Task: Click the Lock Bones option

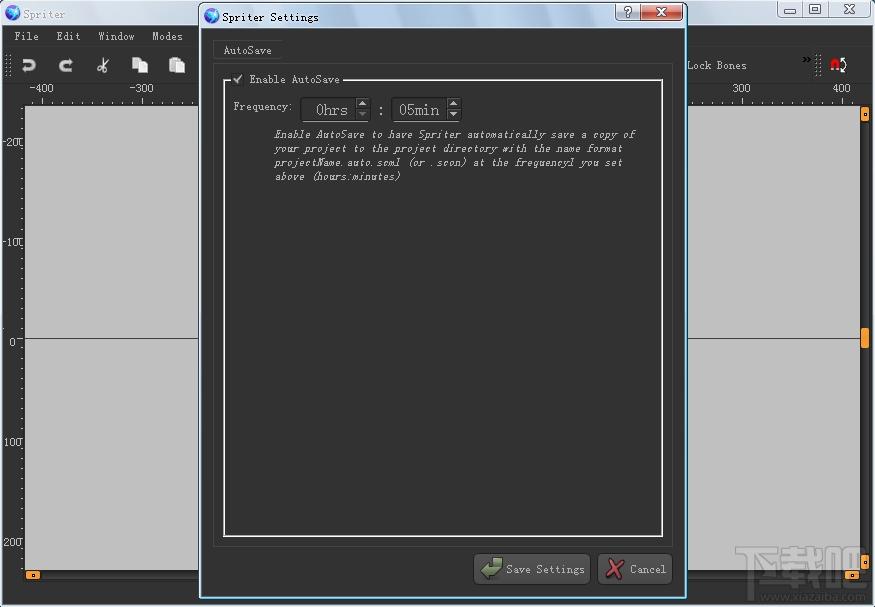Action: 717,65
